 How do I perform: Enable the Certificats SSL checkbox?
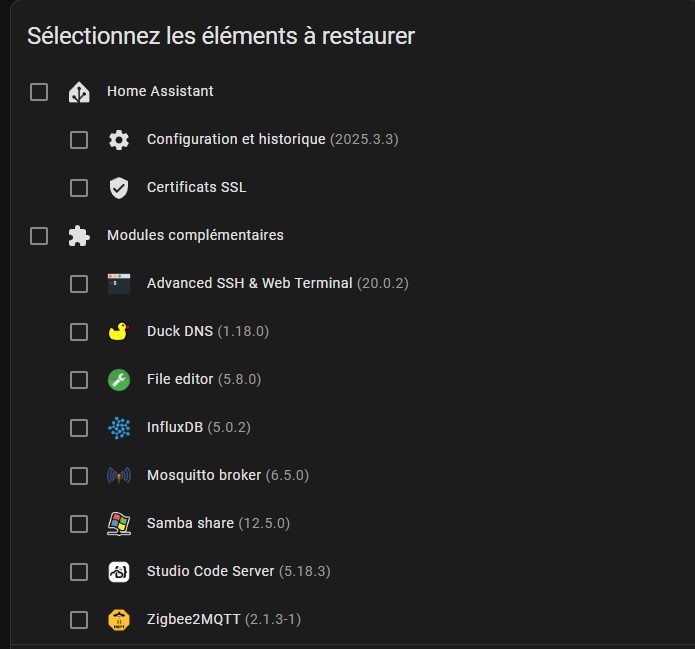79,188
